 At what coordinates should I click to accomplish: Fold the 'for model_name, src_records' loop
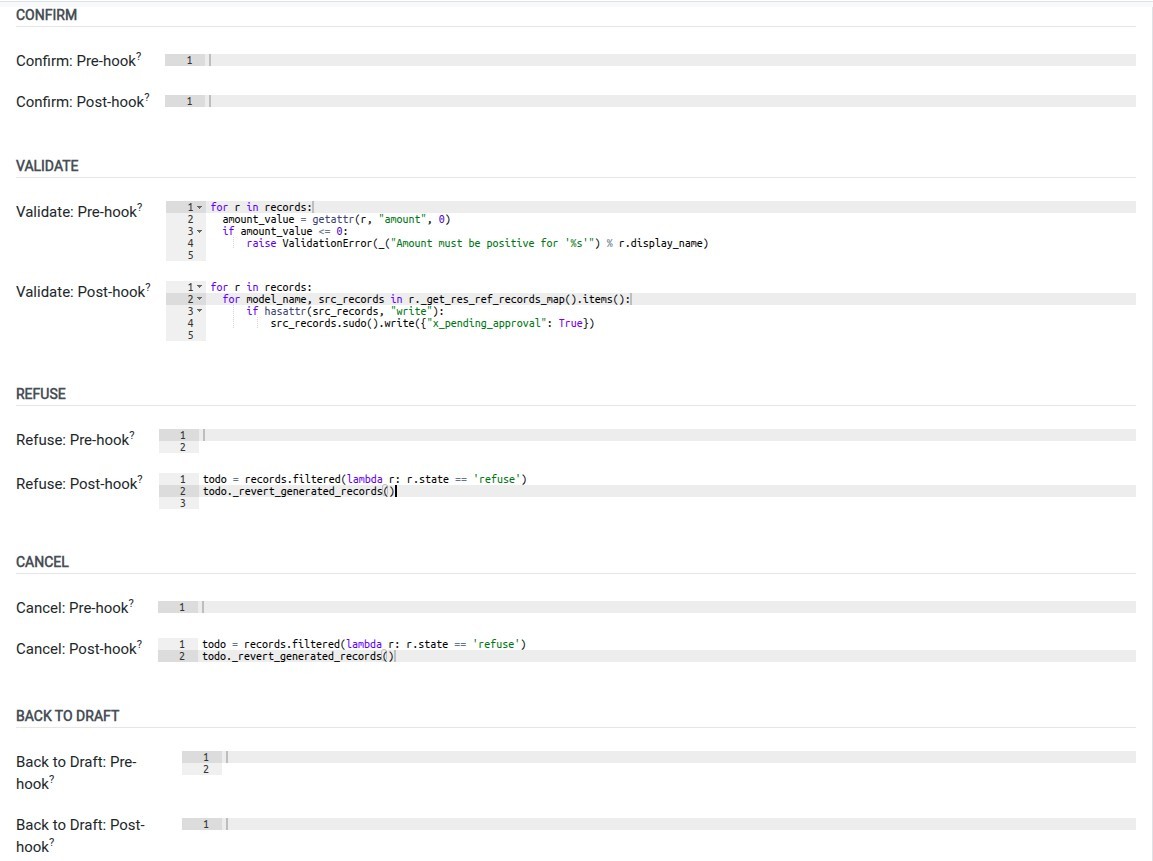pyautogui.click(x=199, y=299)
